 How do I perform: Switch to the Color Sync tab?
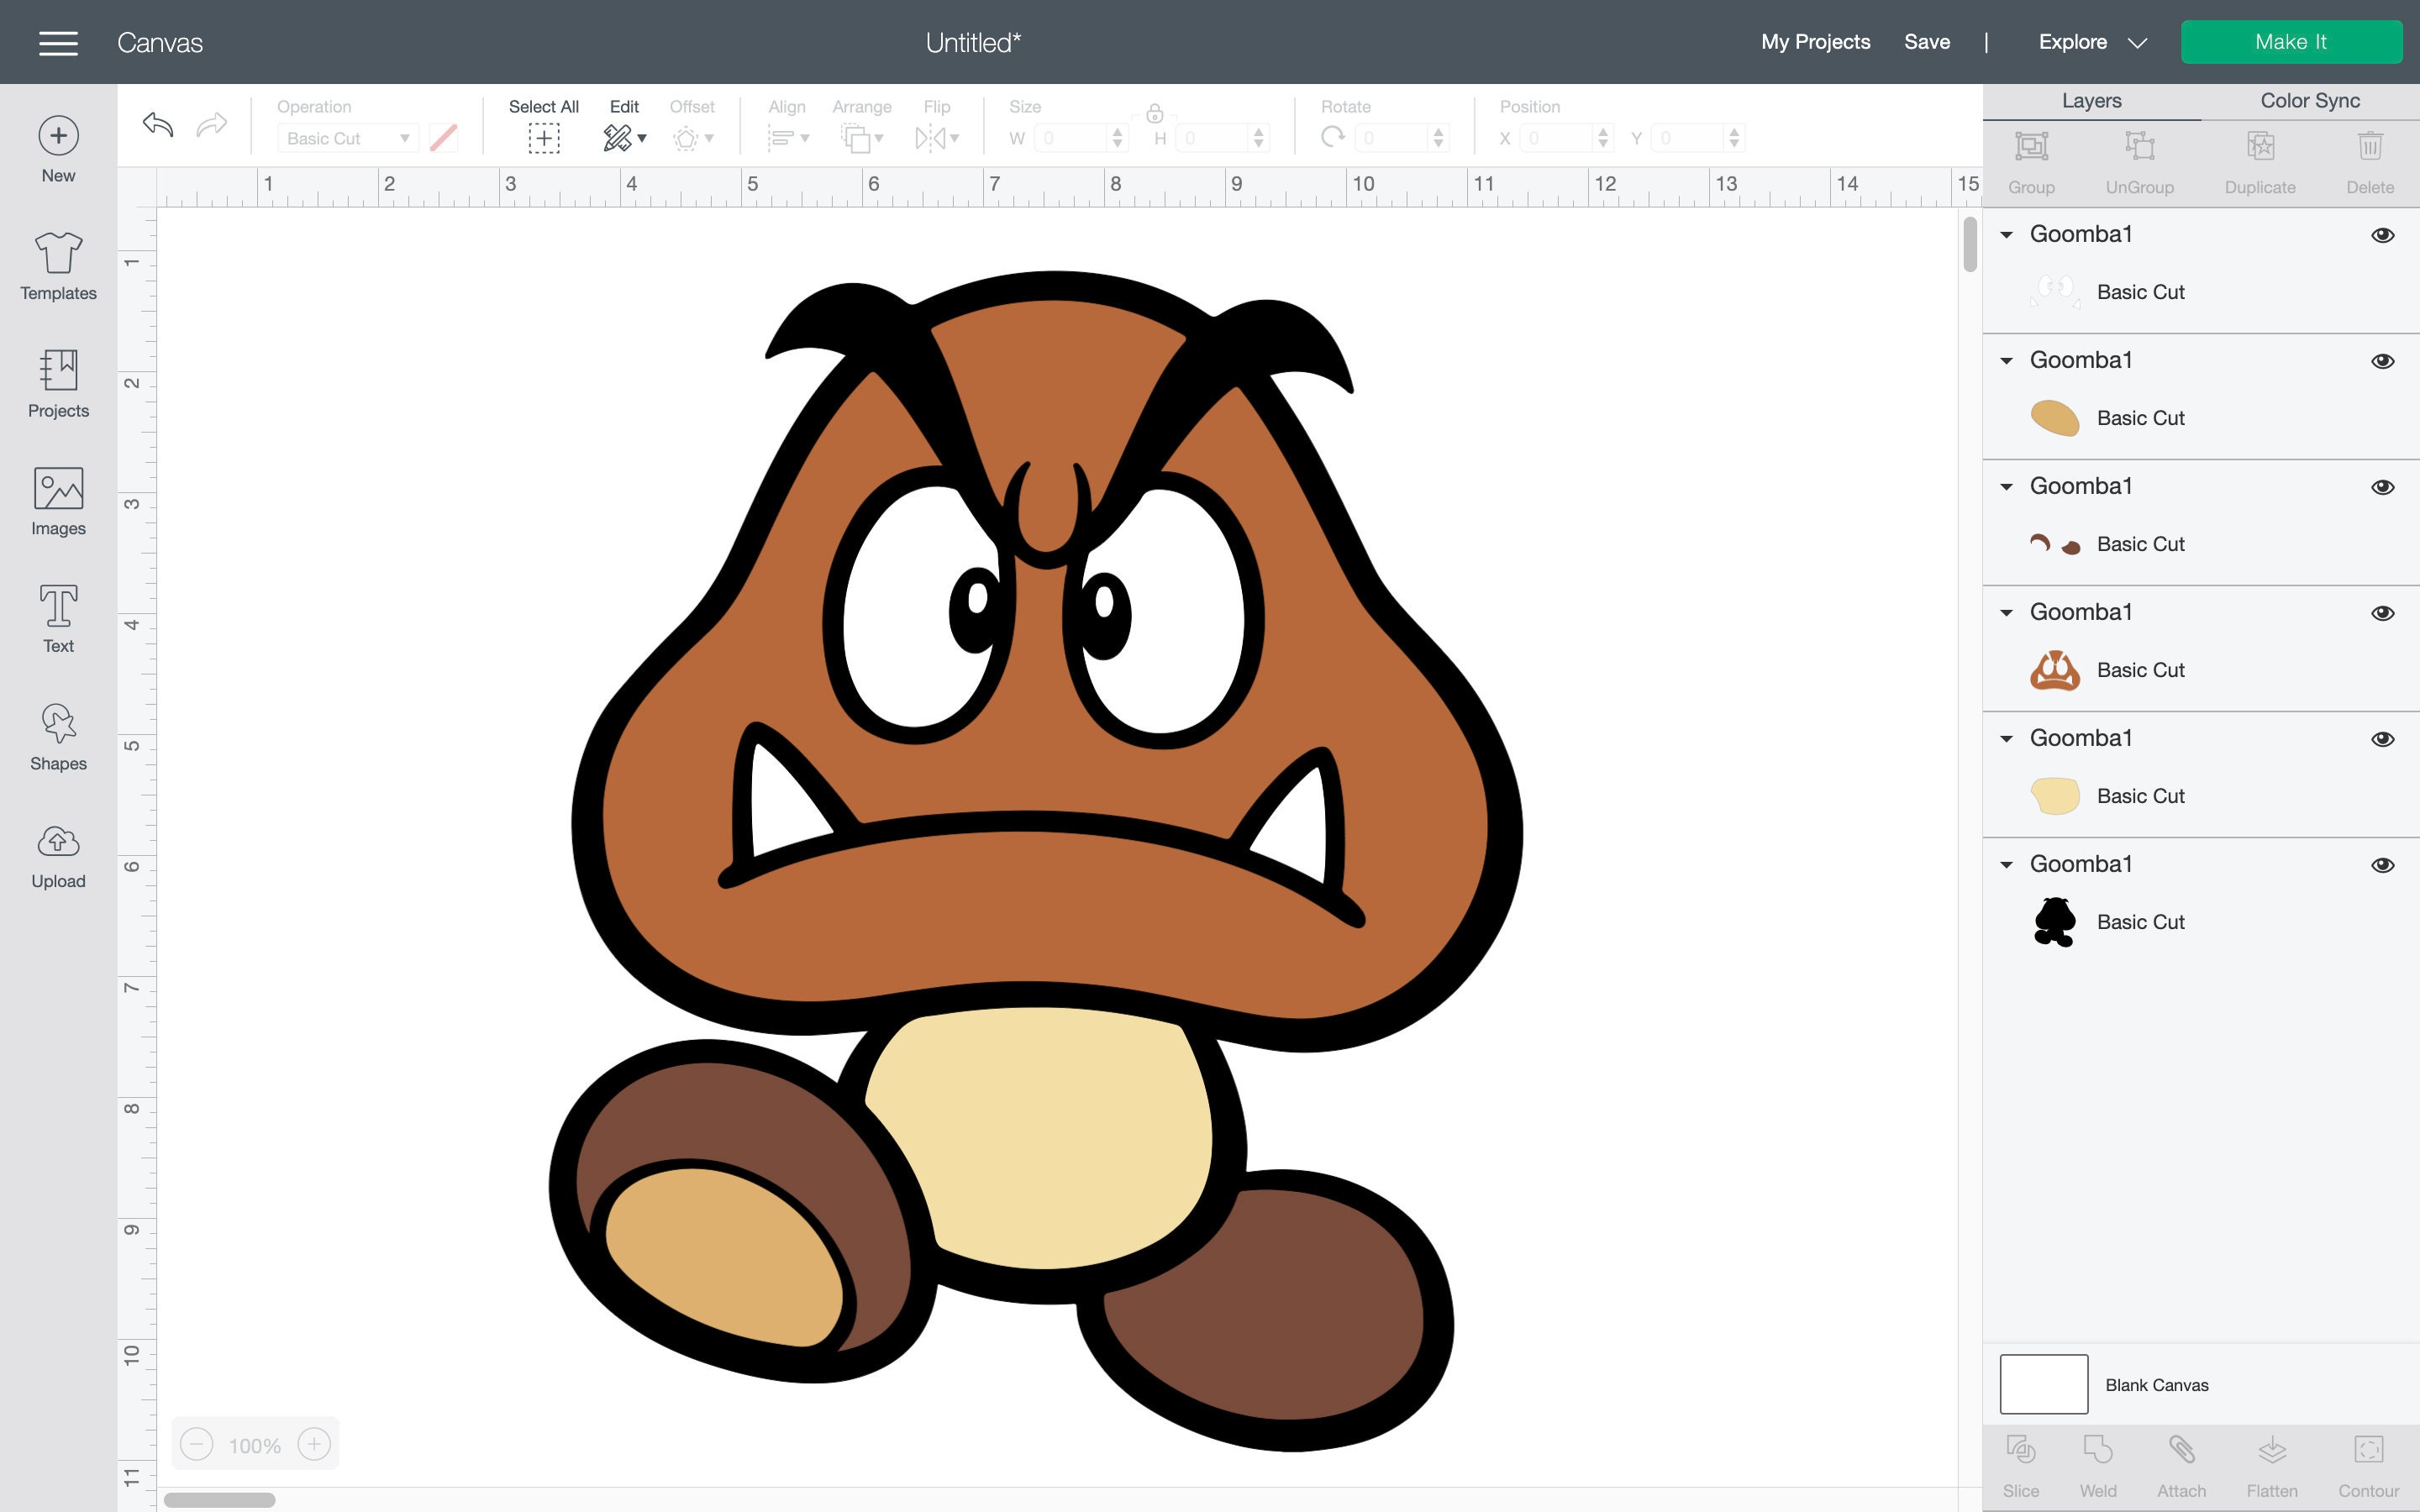2310,100
